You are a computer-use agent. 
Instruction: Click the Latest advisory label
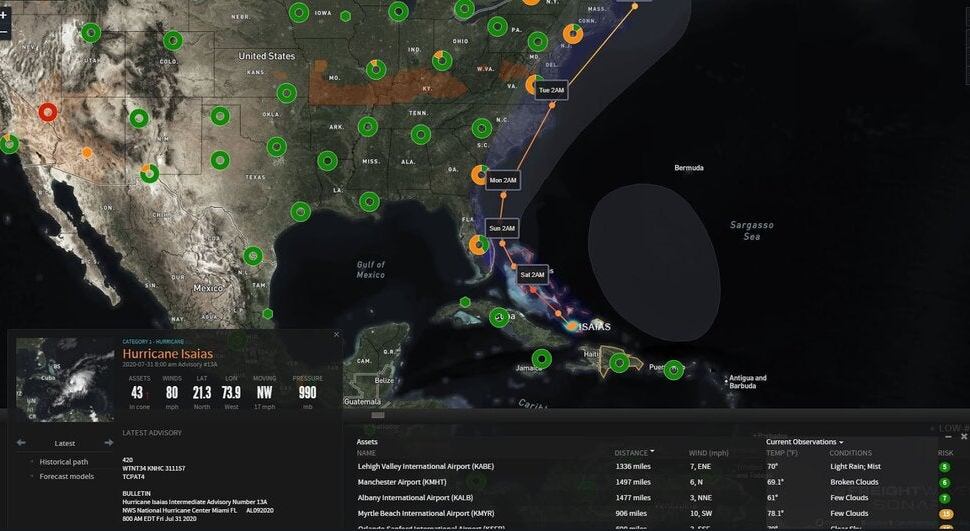[65, 443]
